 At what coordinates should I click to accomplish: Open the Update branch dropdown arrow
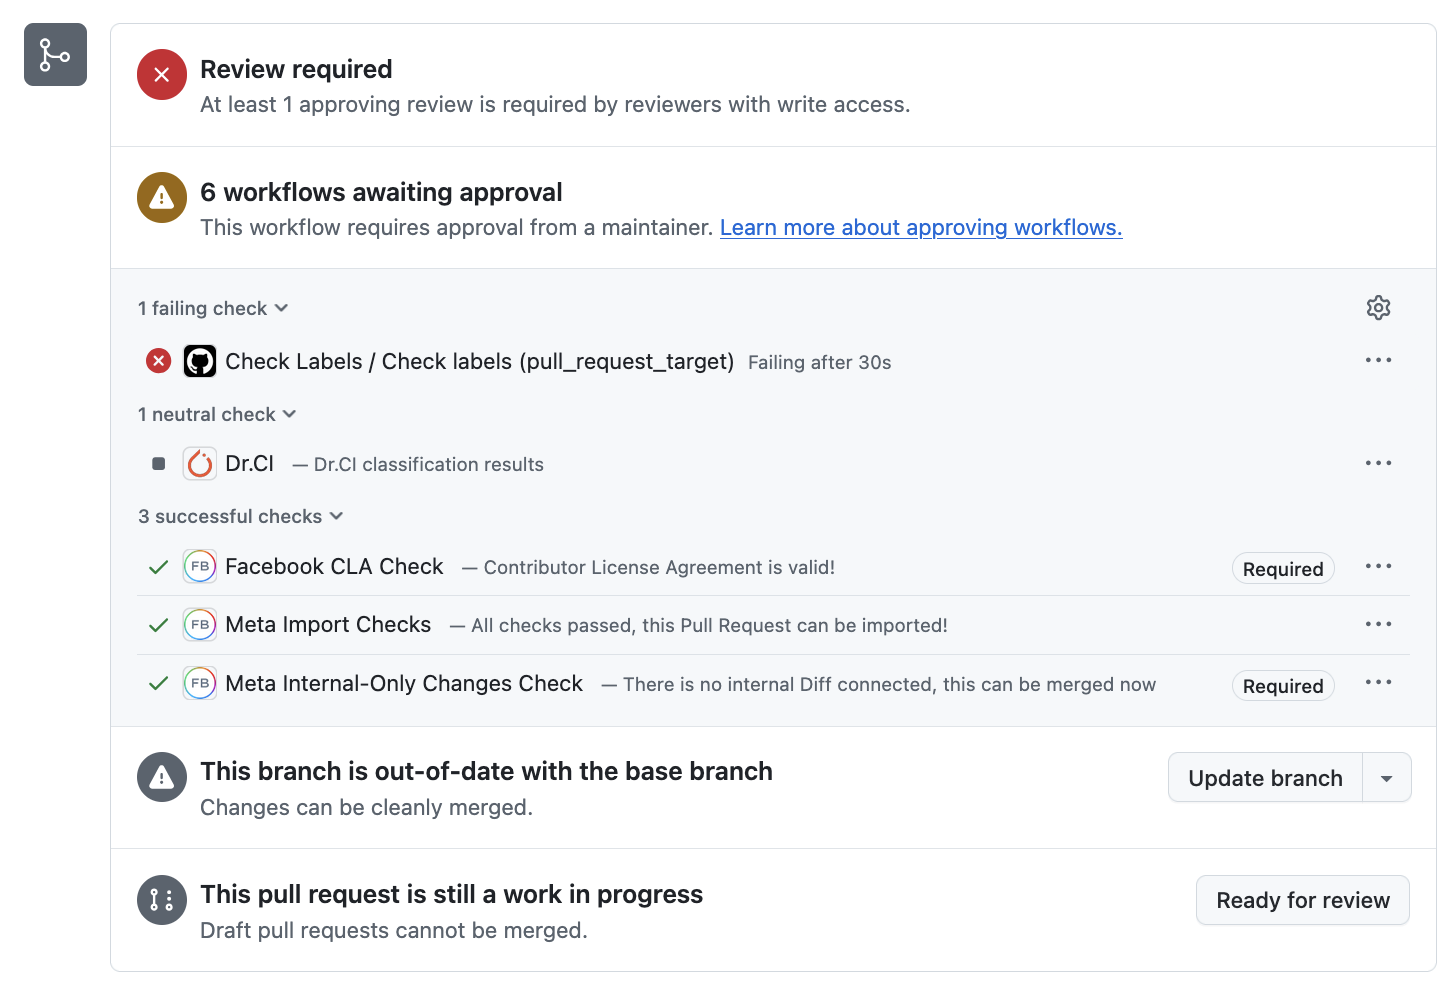(x=1387, y=778)
